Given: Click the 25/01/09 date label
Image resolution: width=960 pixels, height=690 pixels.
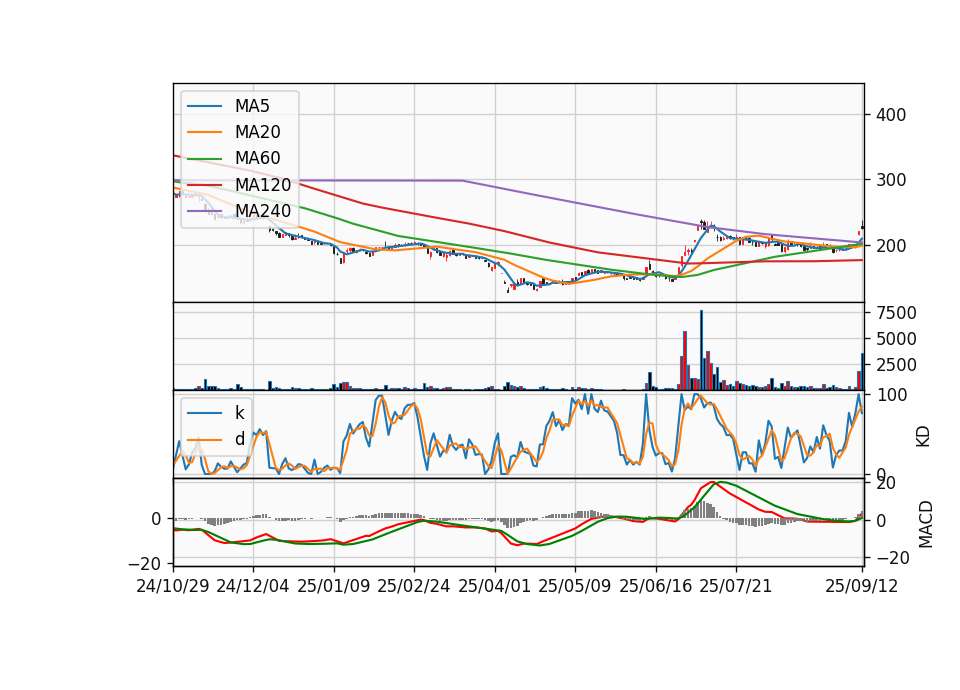Looking at the screenshot, I should [x=334, y=586].
